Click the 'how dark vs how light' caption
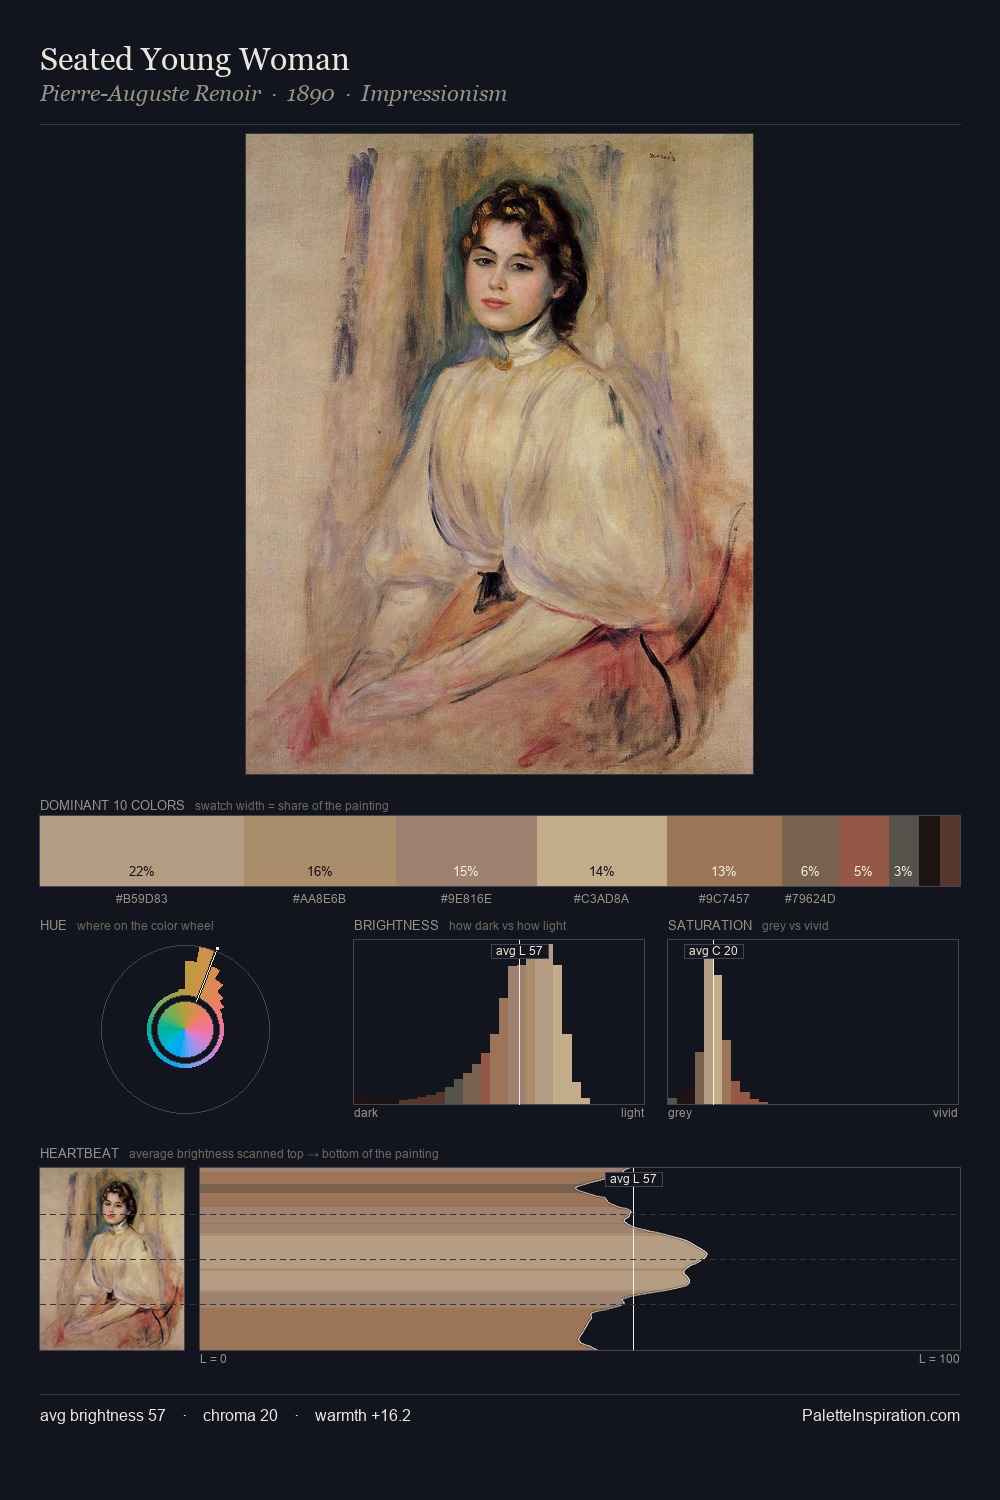This screenshot has width=1000, height=1500. 508,926
